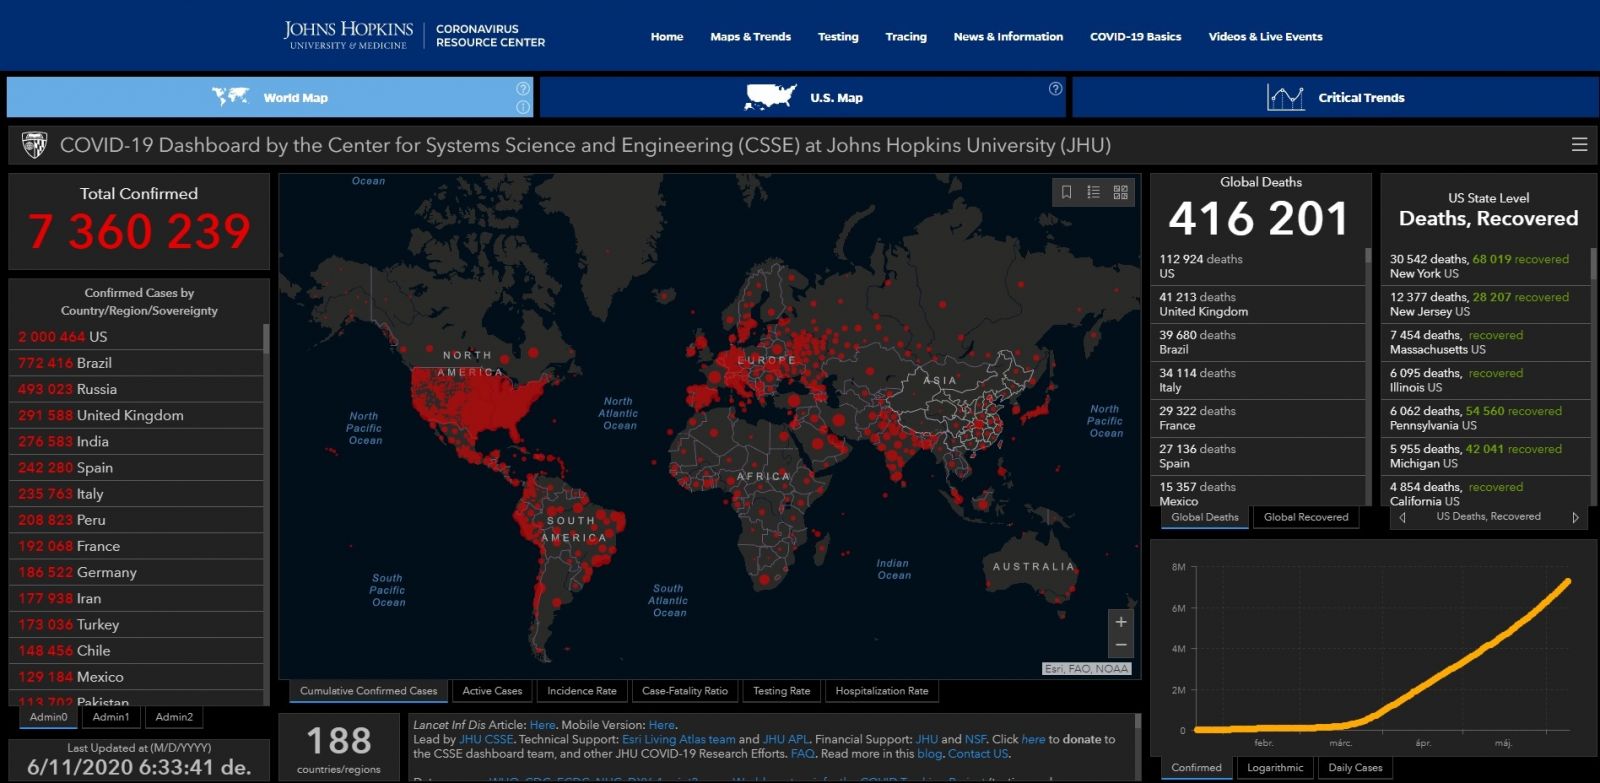Switch to Global Recovered tab

[1306, 517]
